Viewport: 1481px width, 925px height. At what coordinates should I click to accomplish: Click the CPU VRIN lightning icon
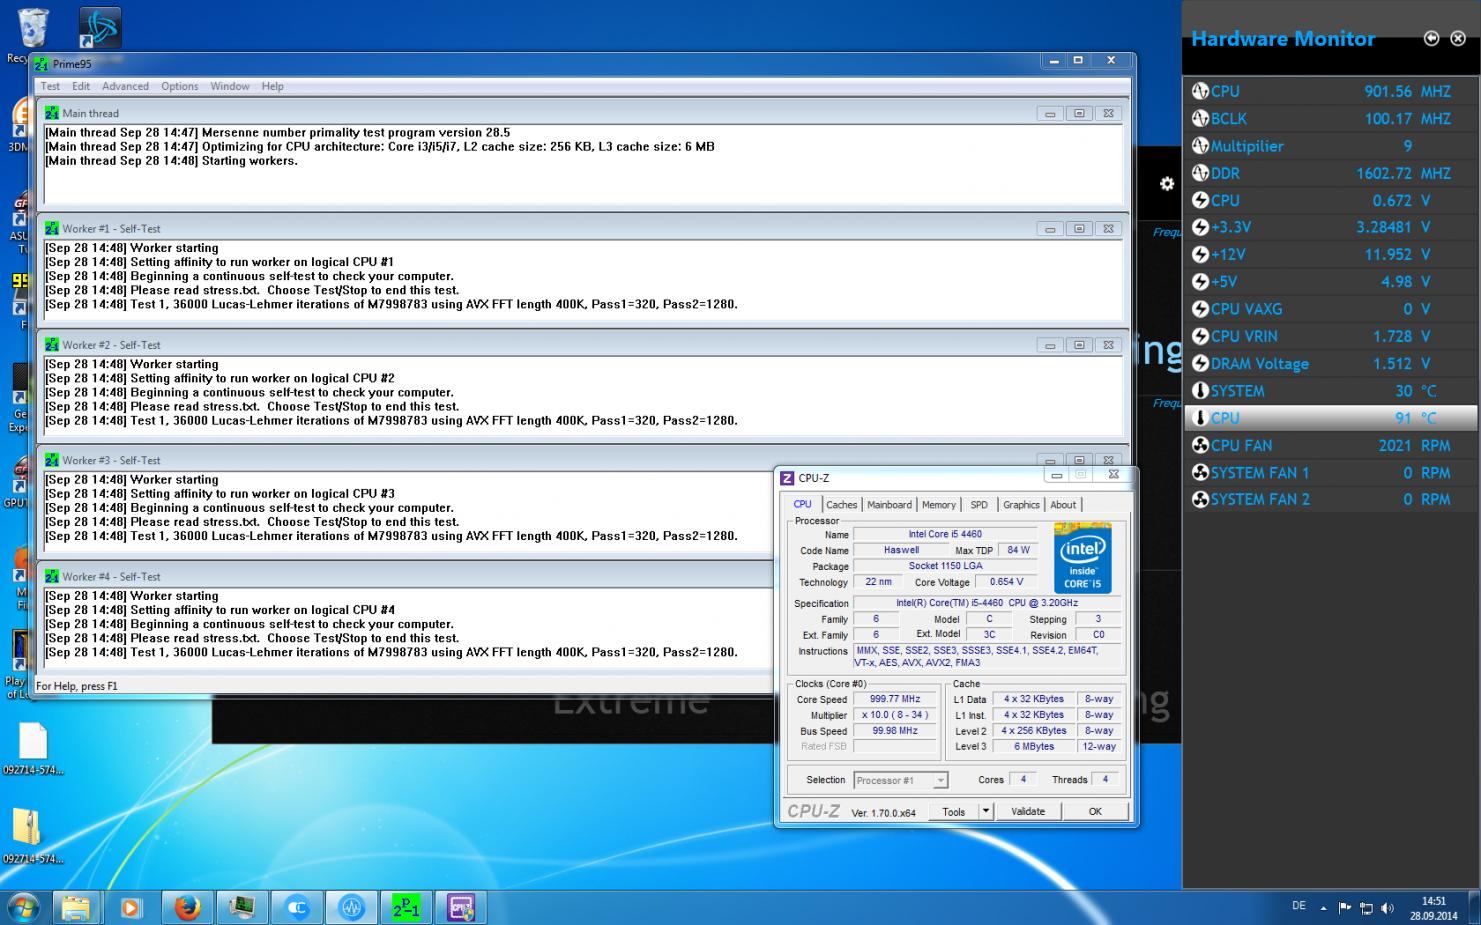(x=1200, y=336)
